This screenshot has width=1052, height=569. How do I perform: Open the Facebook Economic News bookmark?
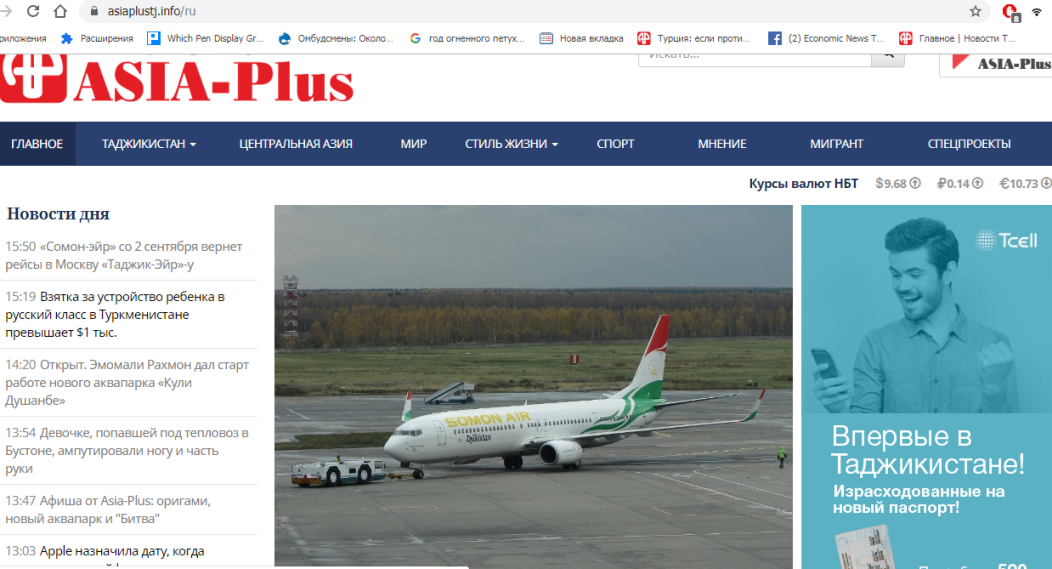(827, 38)
